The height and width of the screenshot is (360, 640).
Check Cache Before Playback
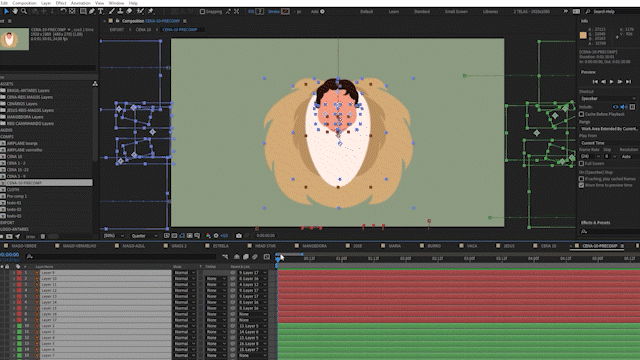pyautogui.click(x=582, y=114)
